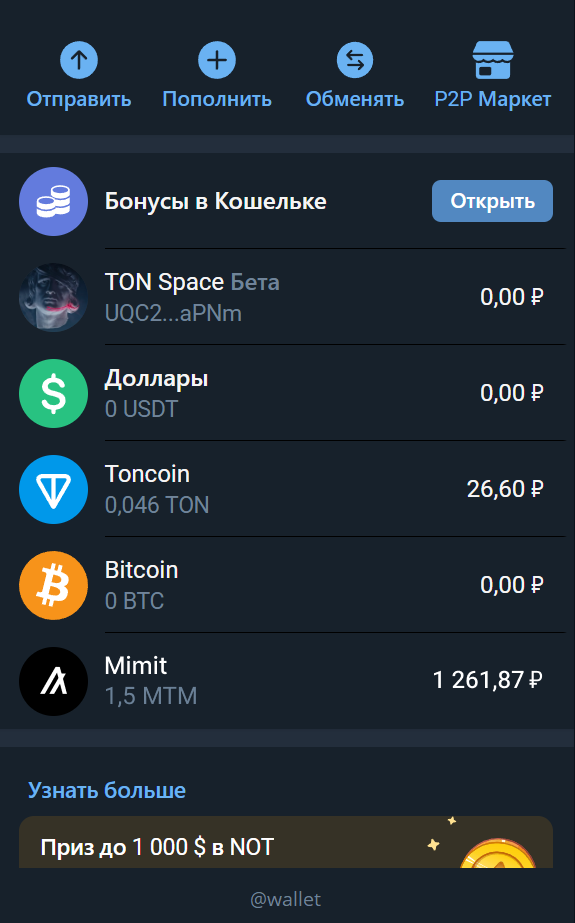The image size is (575, 923).
Task: Open the P2P Маркет storefront icon
Action: click(x=493, y=60)
